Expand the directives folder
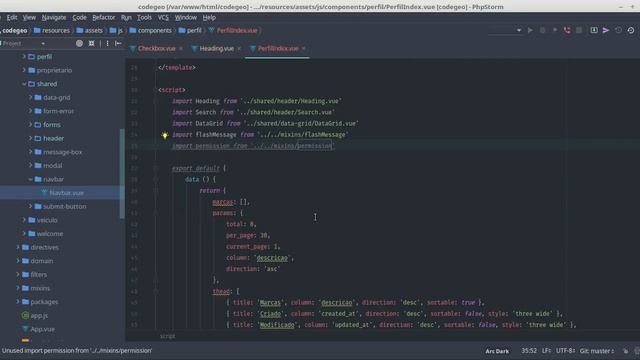 pos(18,247)
